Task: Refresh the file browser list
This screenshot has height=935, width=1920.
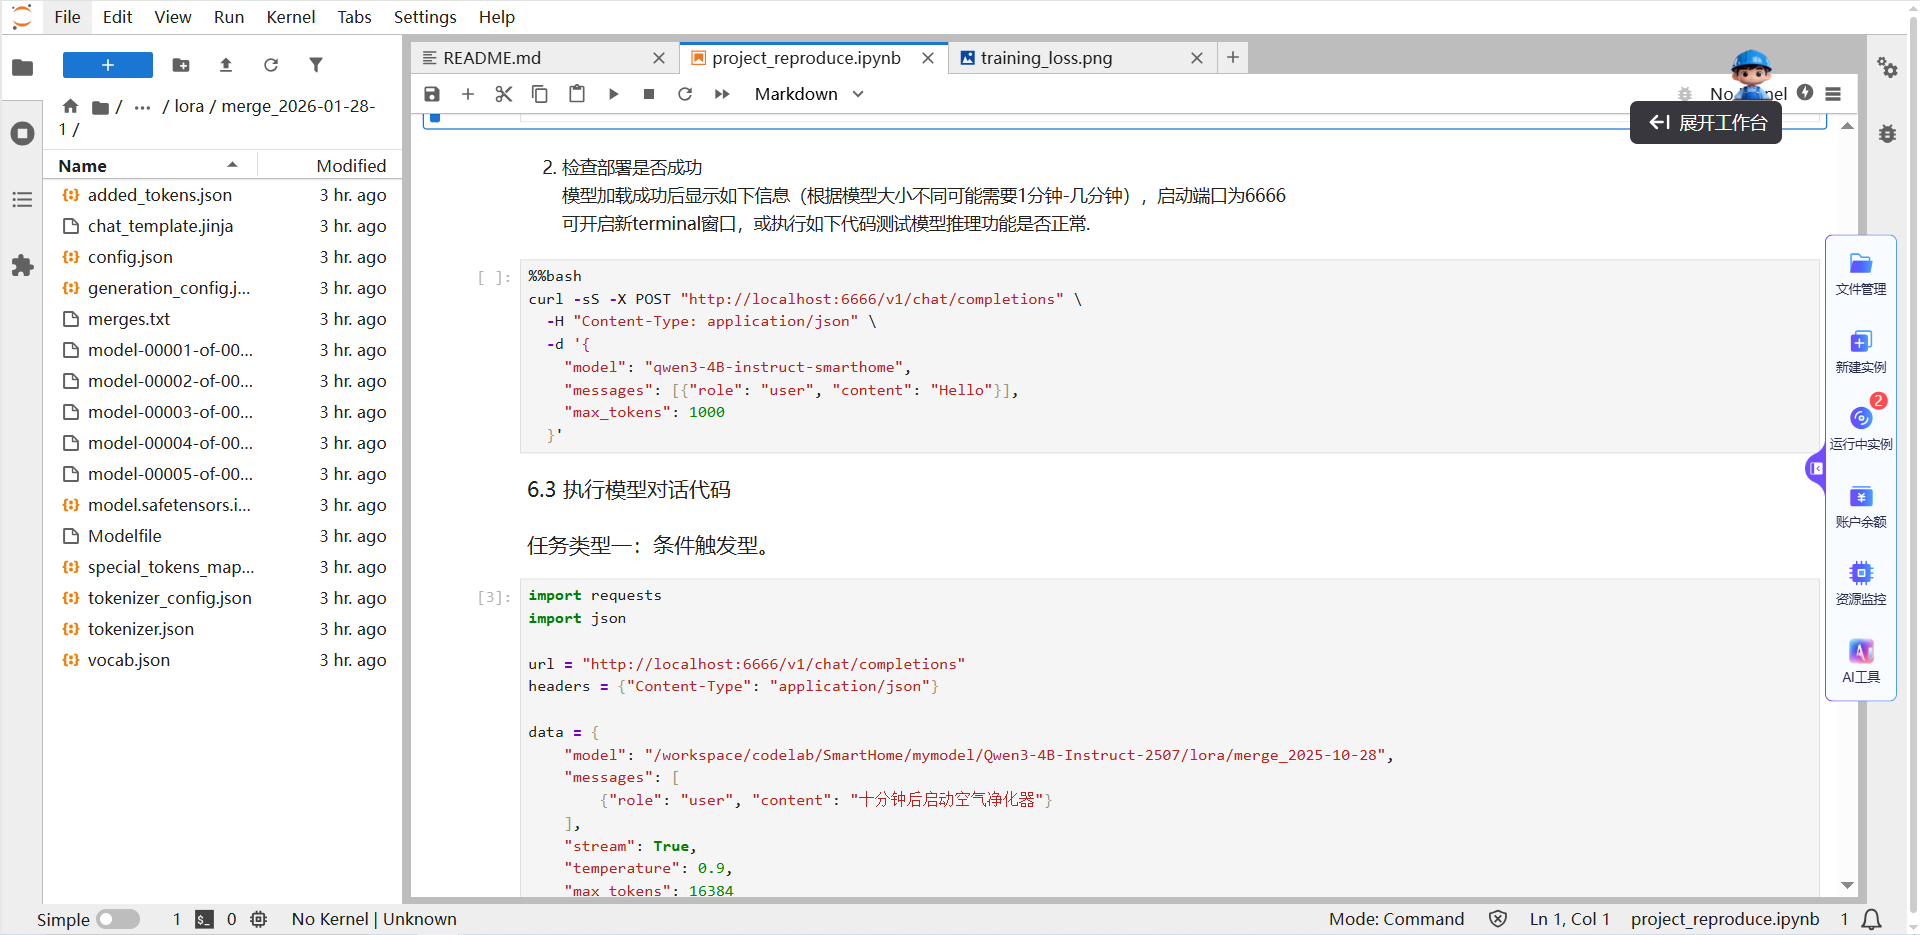Action: point(271,65)
